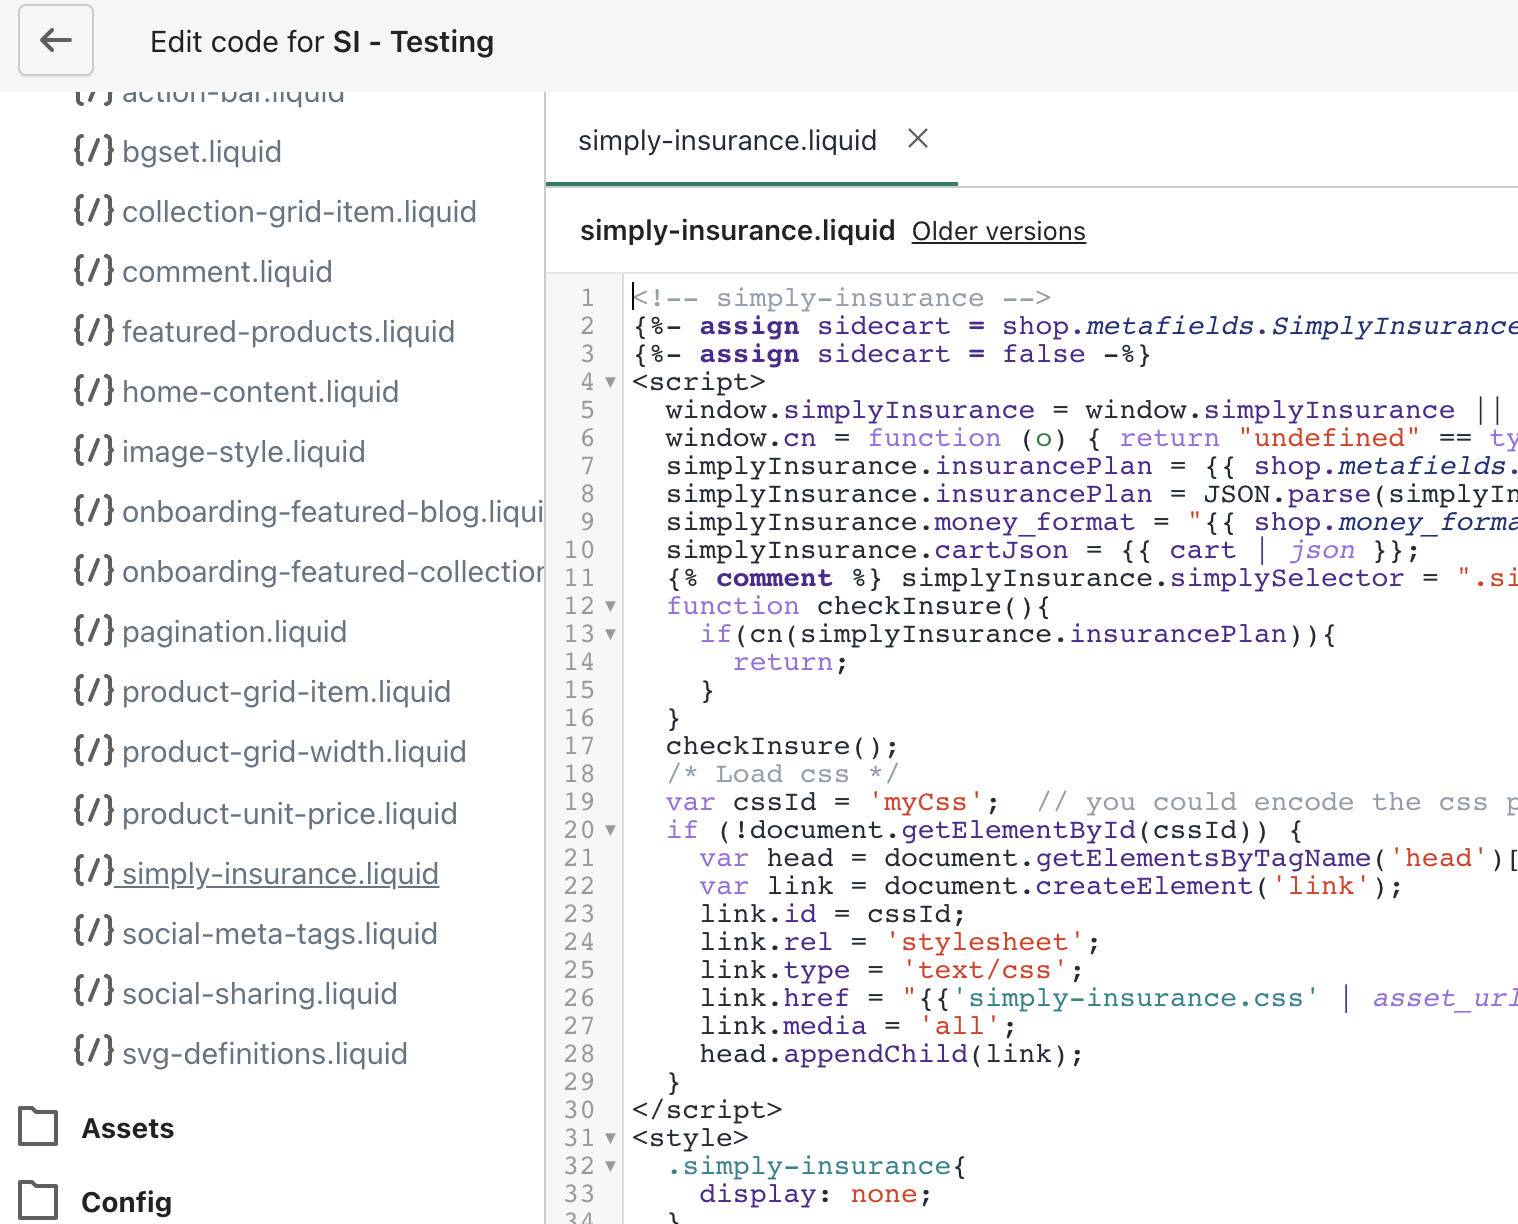Click the liquid file icon beside bgset.liquid
This screenshot has width=1518, height=1224.
[93, 151]
